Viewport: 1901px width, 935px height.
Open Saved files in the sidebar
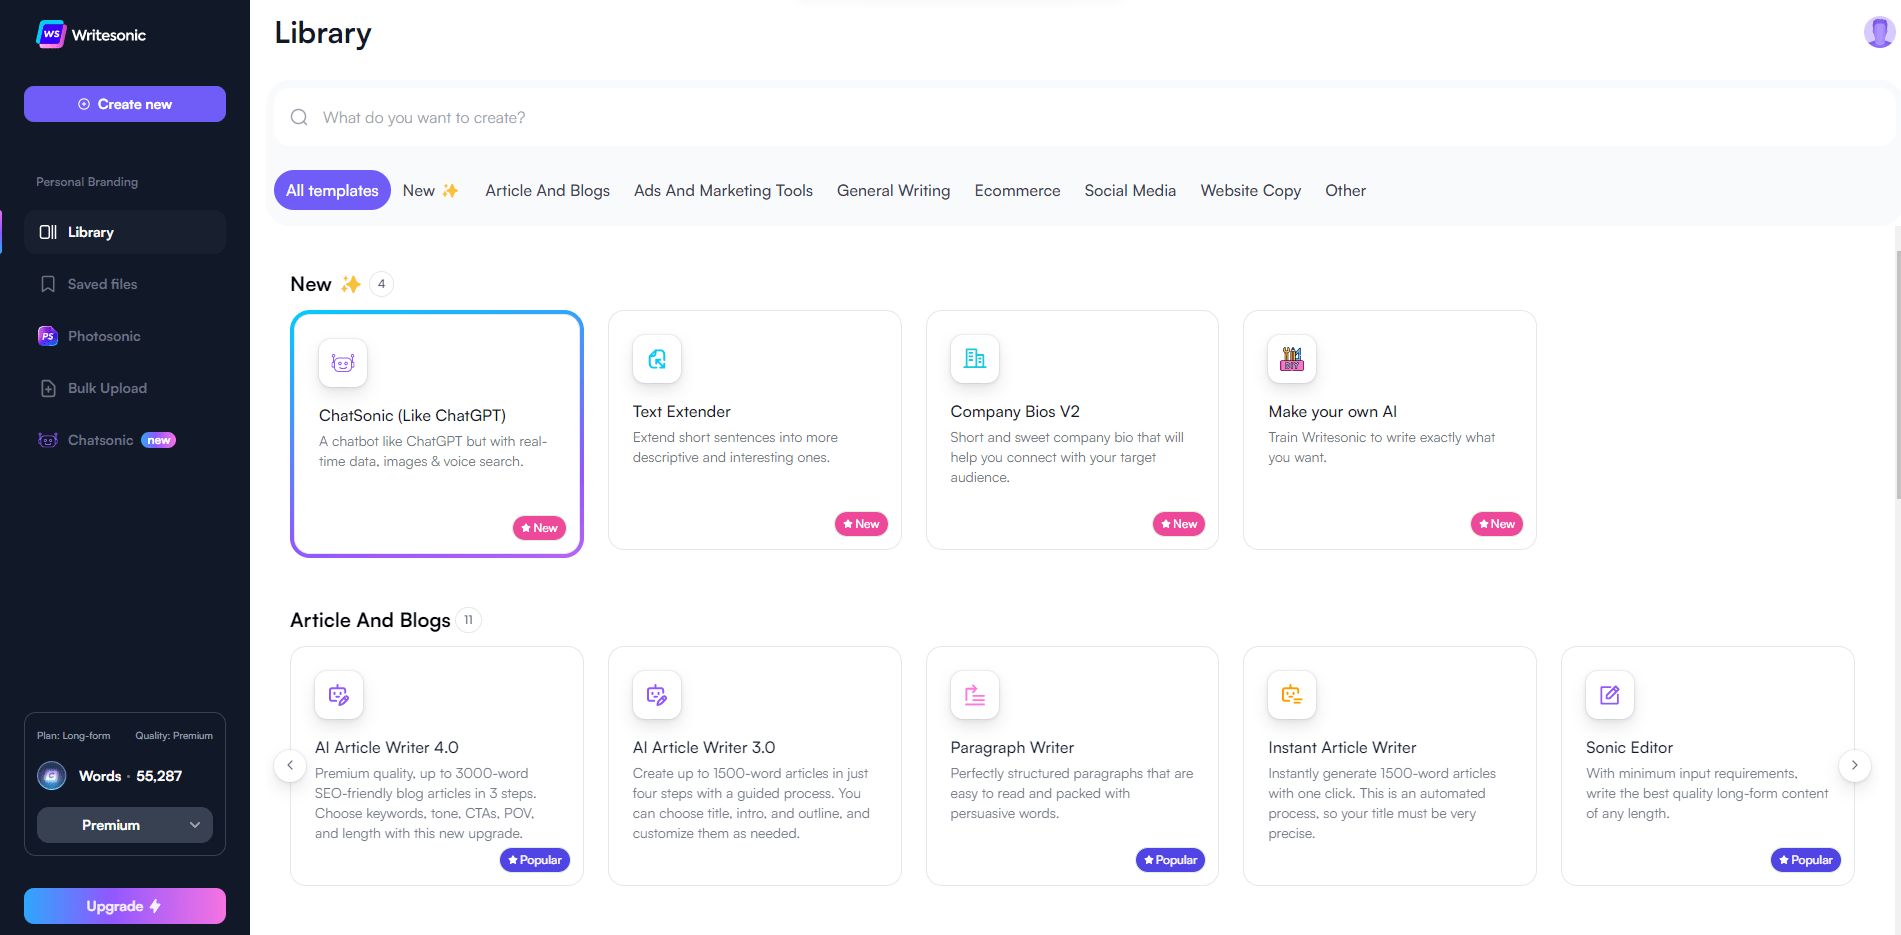point(102,284)
